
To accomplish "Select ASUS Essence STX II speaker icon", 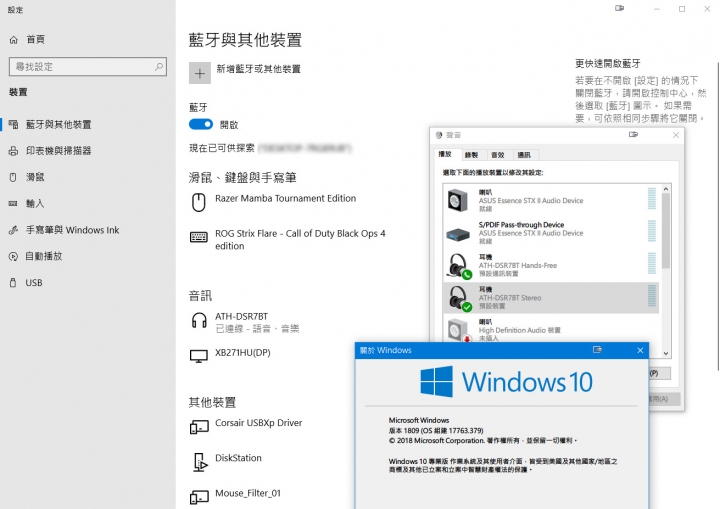I will point(457,200).
